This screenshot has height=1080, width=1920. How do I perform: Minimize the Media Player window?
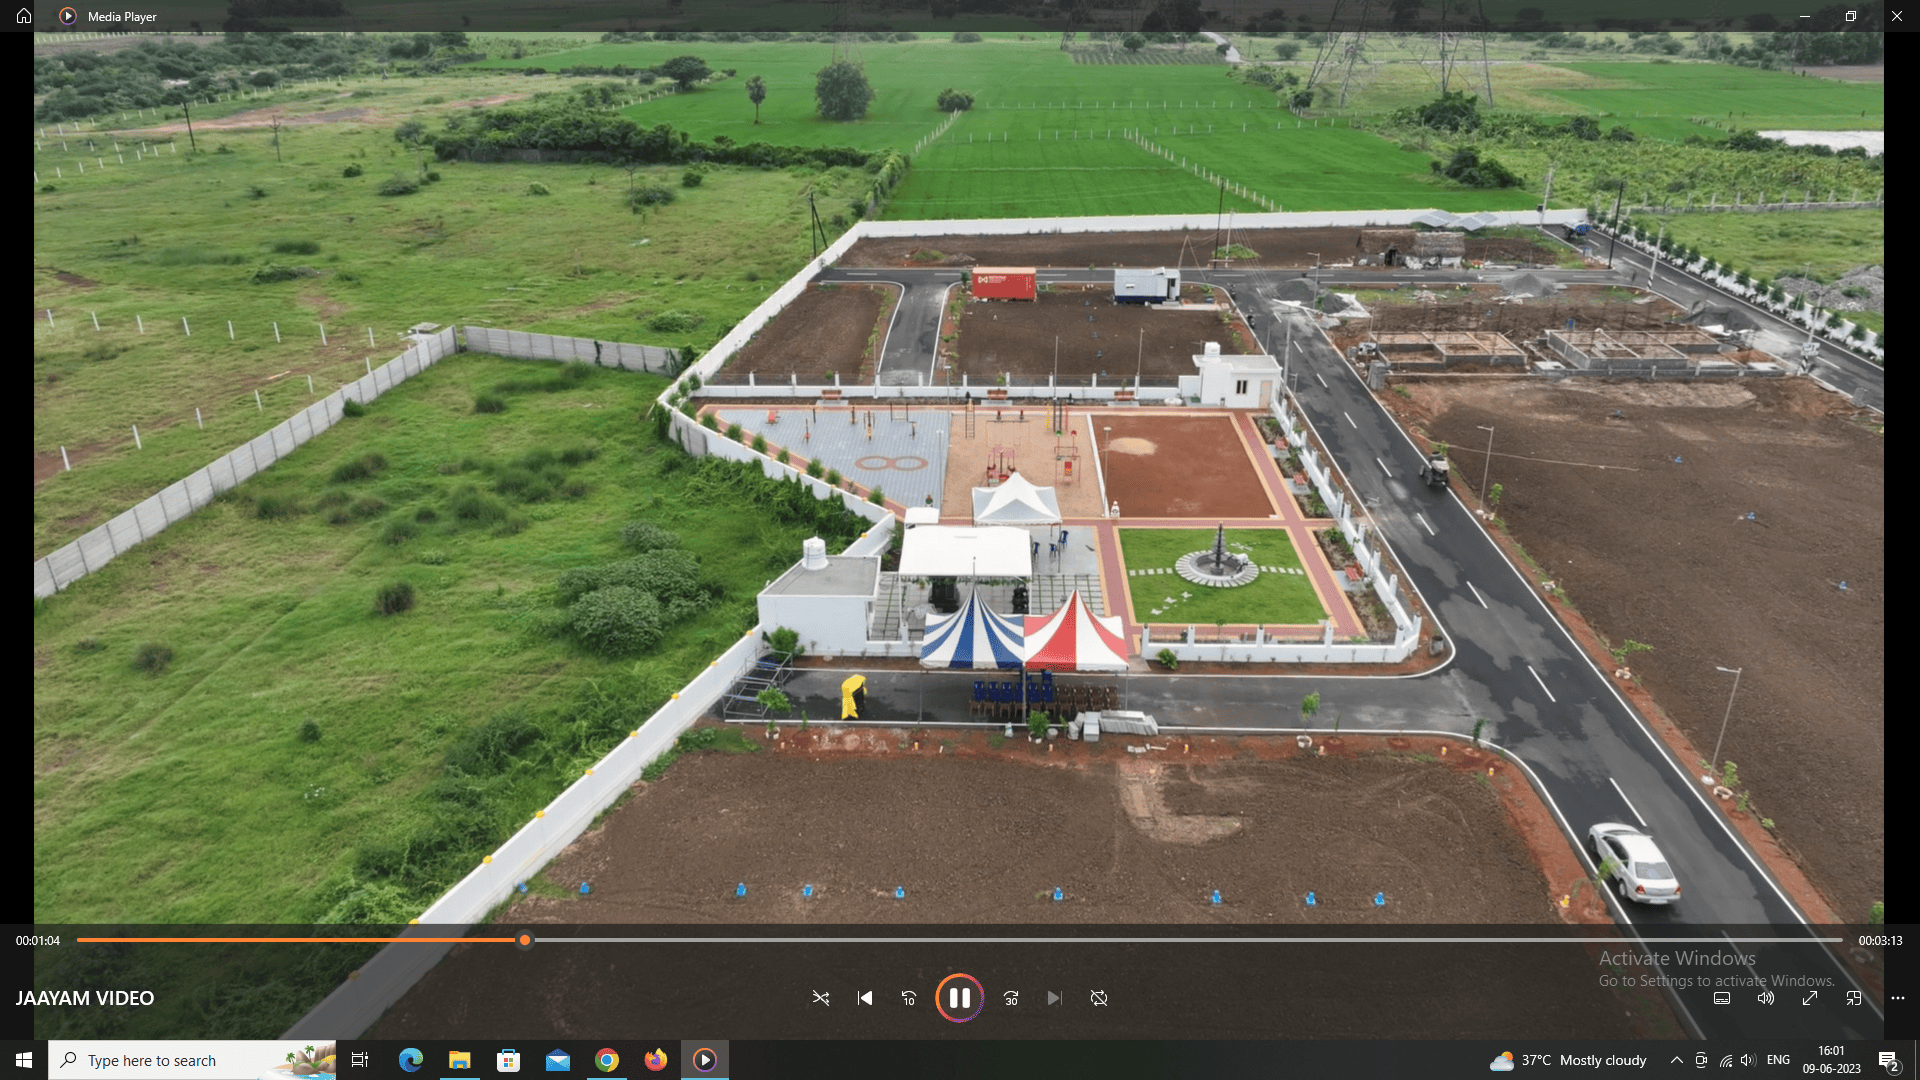(1805, 16)
